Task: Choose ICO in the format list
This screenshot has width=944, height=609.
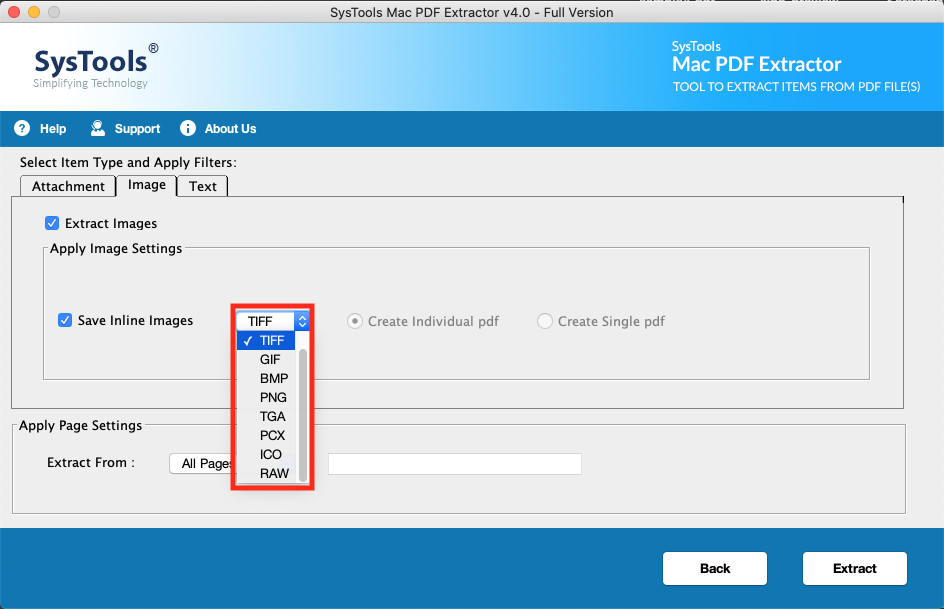Action: click(x=268, y=454)
